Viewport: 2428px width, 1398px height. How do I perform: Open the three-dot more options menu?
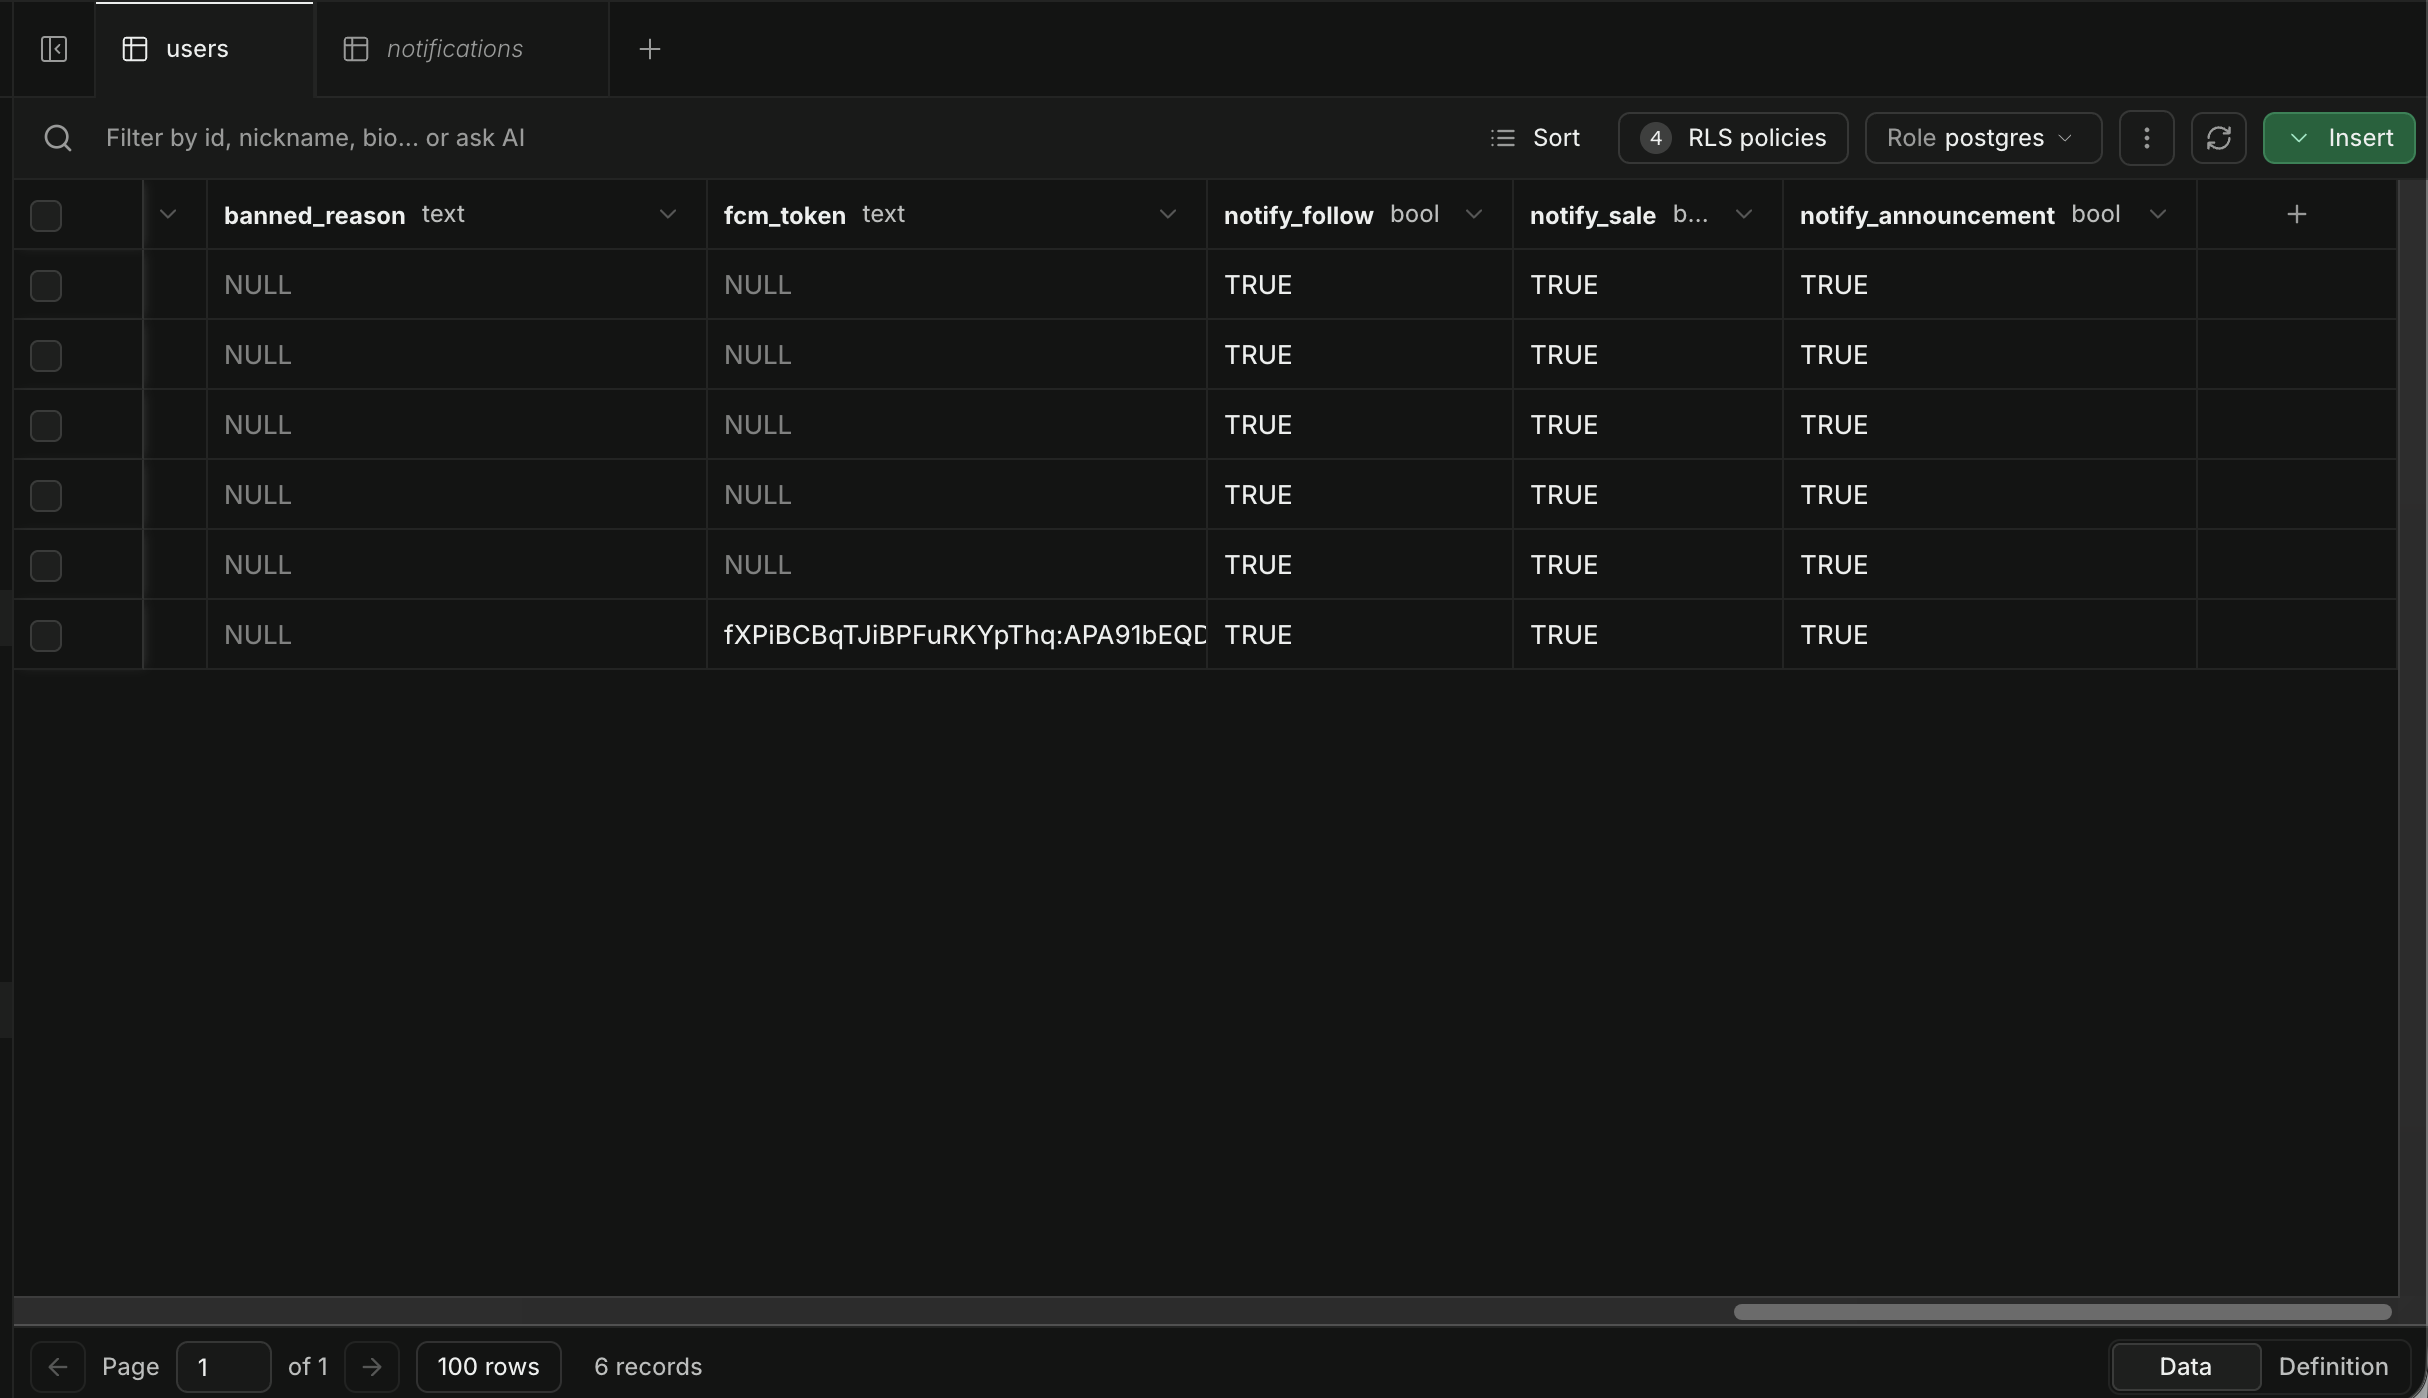[2147, 138]
